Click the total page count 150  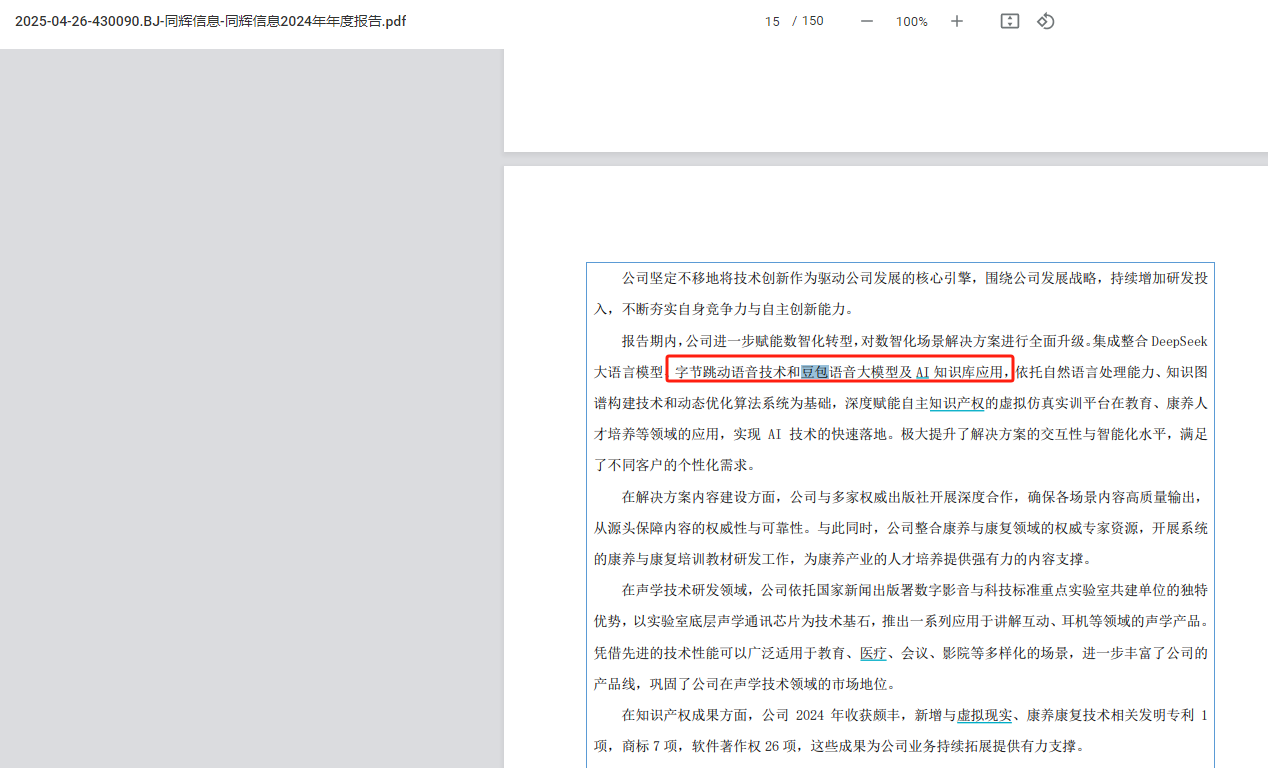(813, 21)
